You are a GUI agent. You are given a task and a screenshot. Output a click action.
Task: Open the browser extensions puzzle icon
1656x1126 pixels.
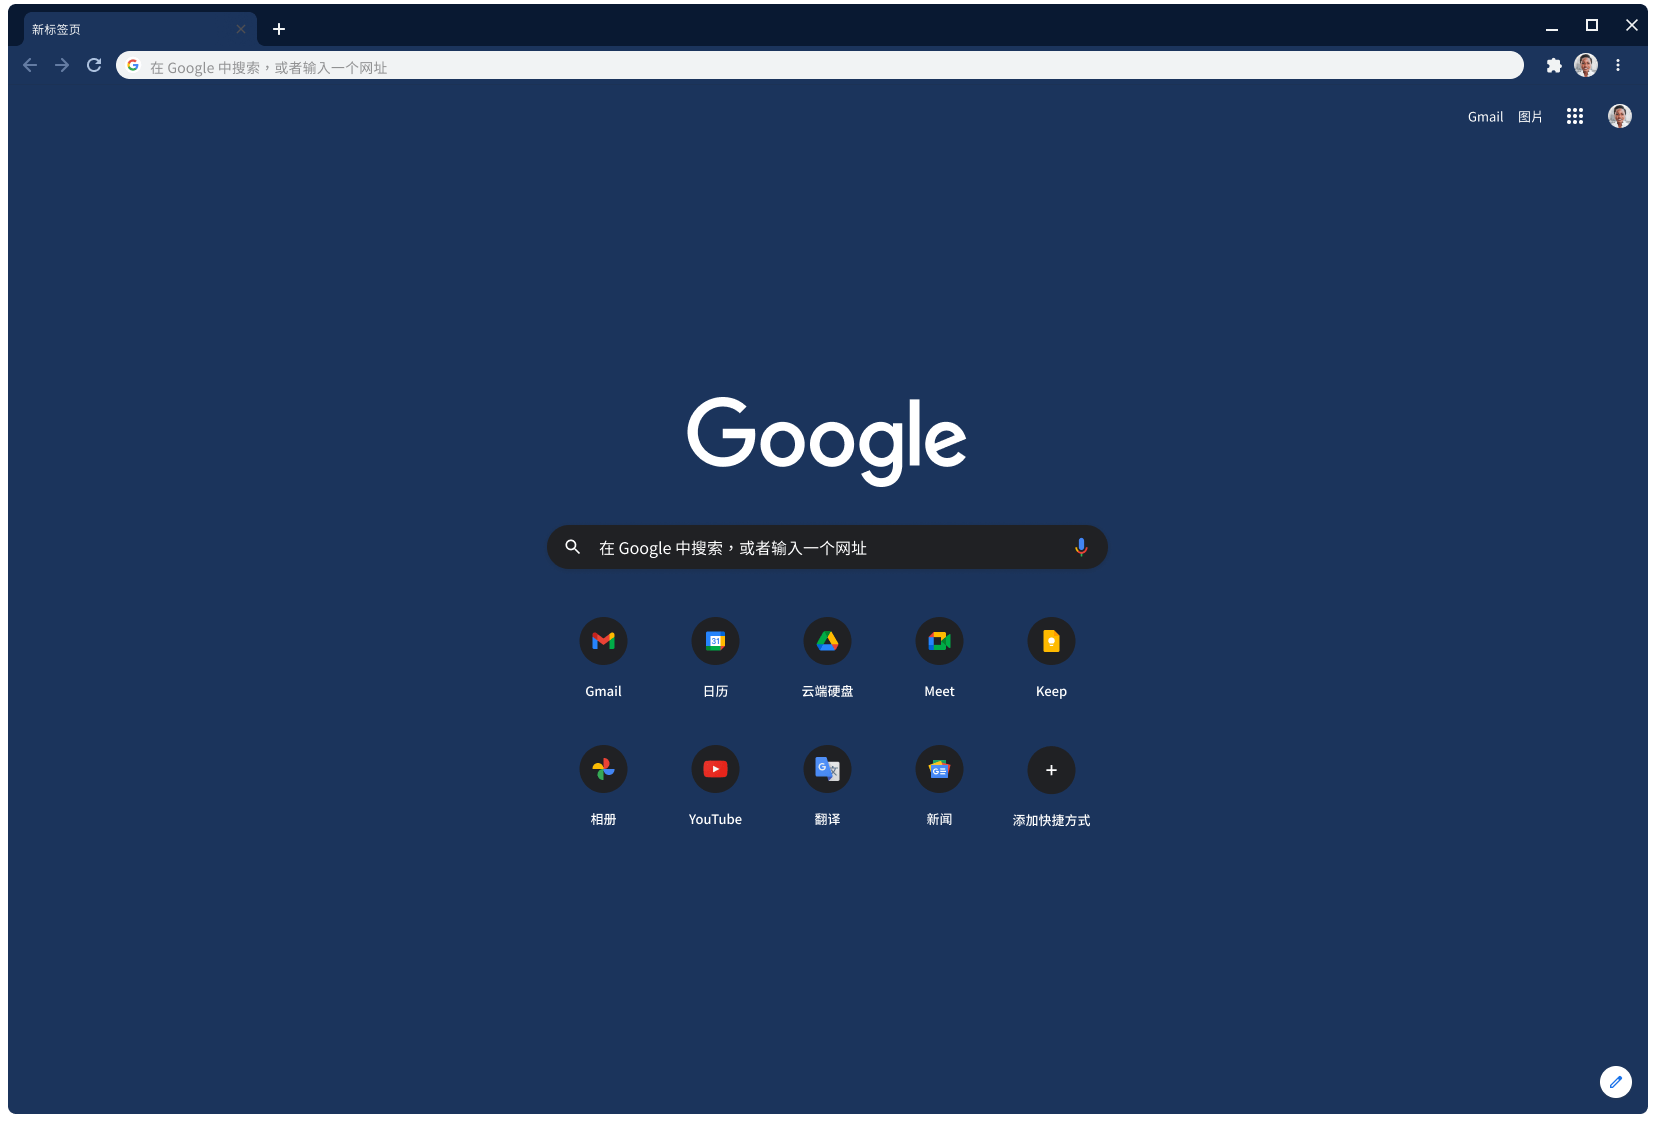pyautogui.click(x=1554, y=65)
